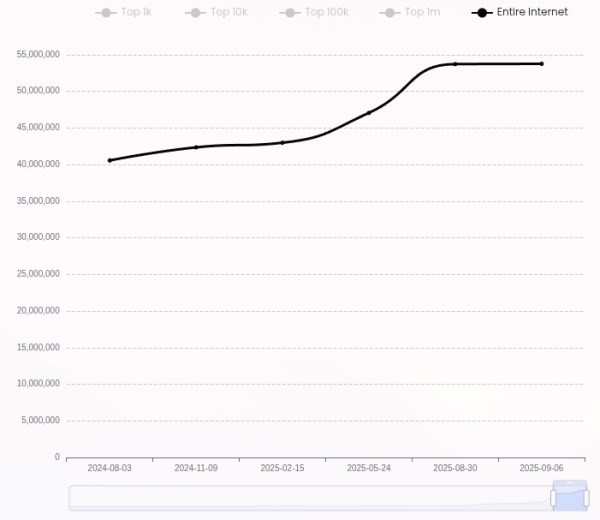Toggle the Top 1k legend series
Screen dimensions: 600x520
coord(123,12)
